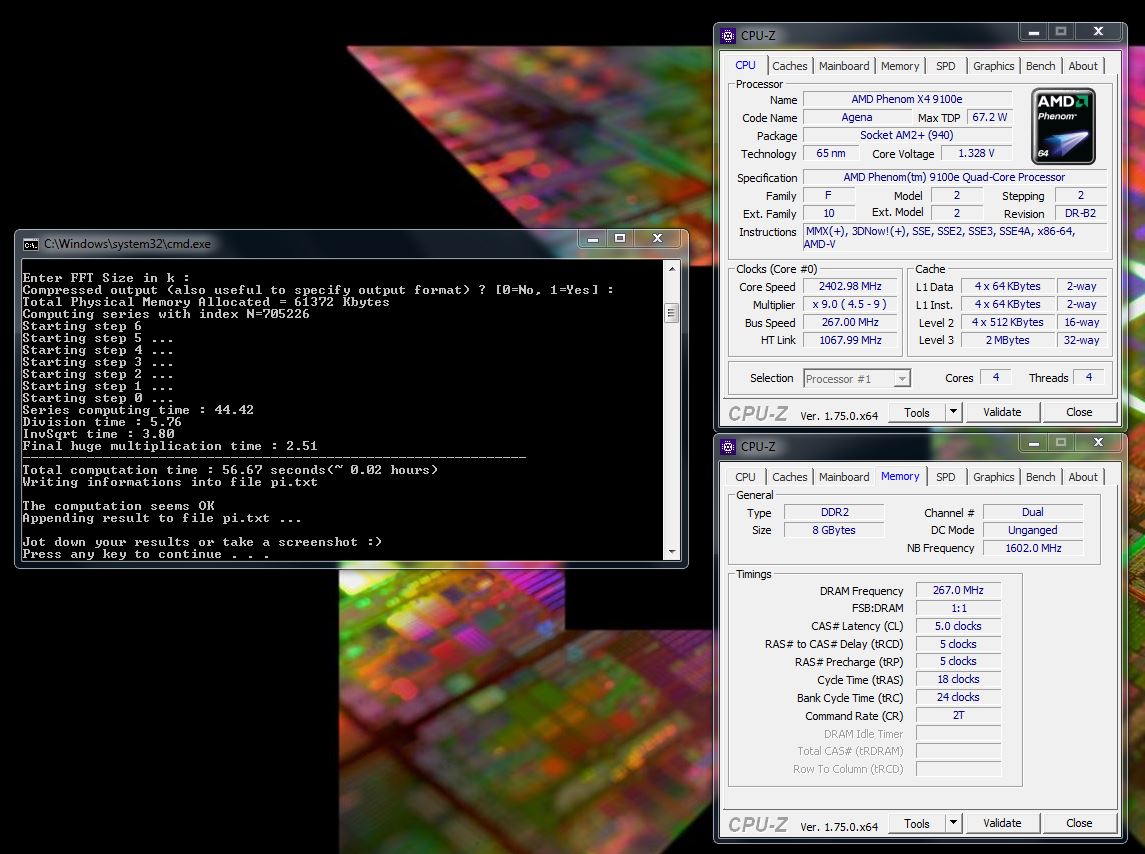The image size is (1145, 854).
Task: Close the cmd.exe window
Action: point(657,239)
